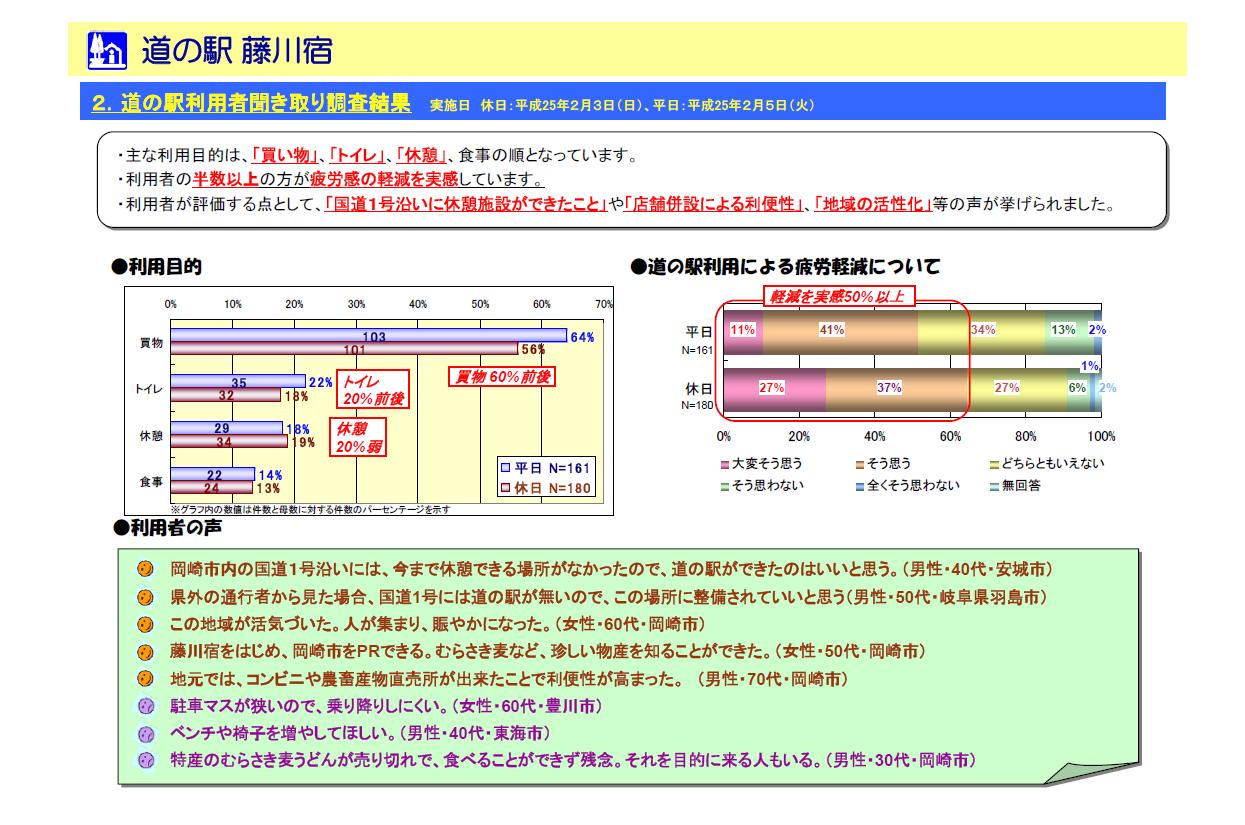
Task: Click the roadside station logo icon in header
Action: tap(108, 49)
